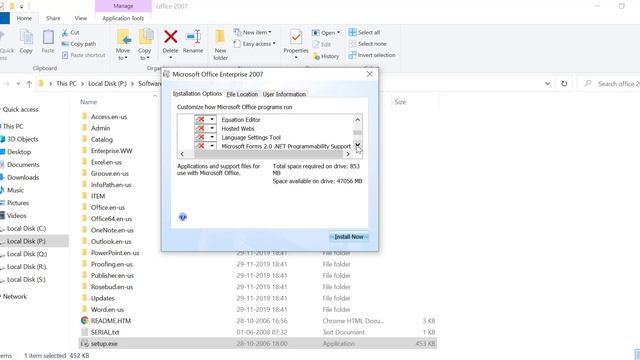Click the New folder icon
Viewport: 640px width, 360px height.
coord(220,37)
